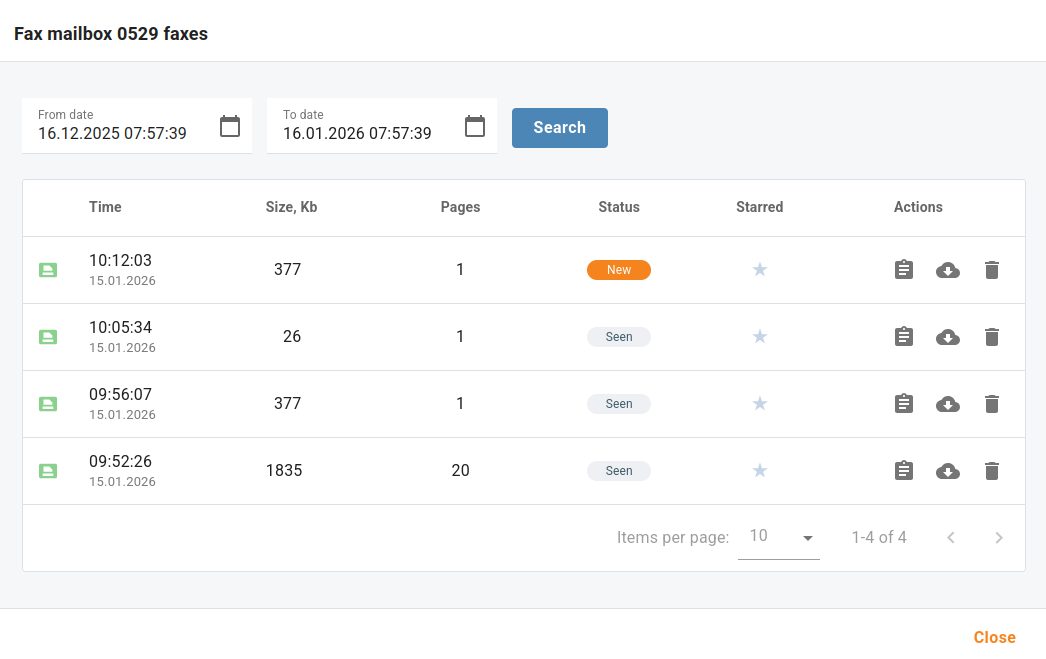Go to previous page of faxes
Screen dimensions: 1046x659
[x=951, y=538]
